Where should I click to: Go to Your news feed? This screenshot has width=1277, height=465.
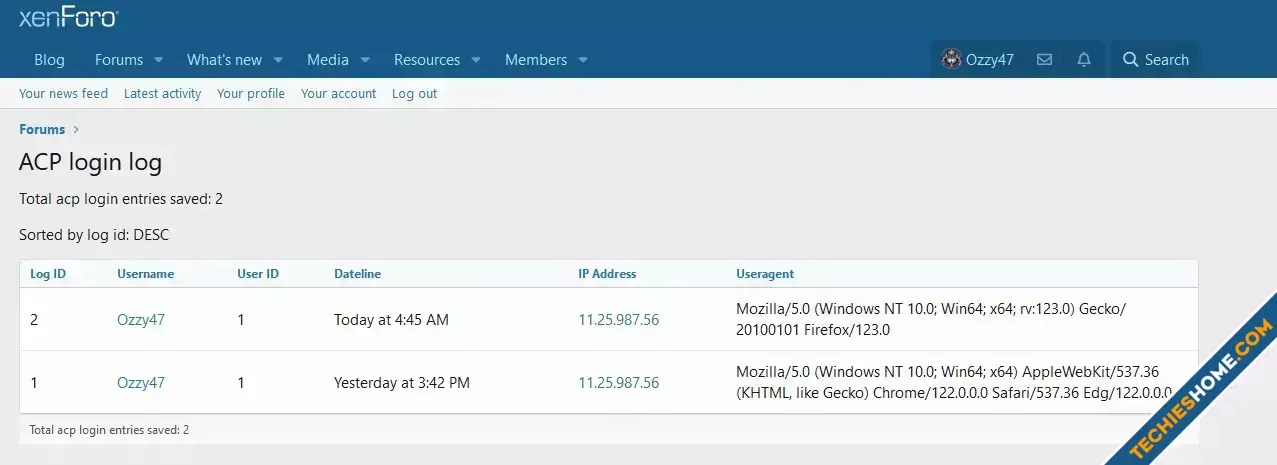[x=63, y=94]
